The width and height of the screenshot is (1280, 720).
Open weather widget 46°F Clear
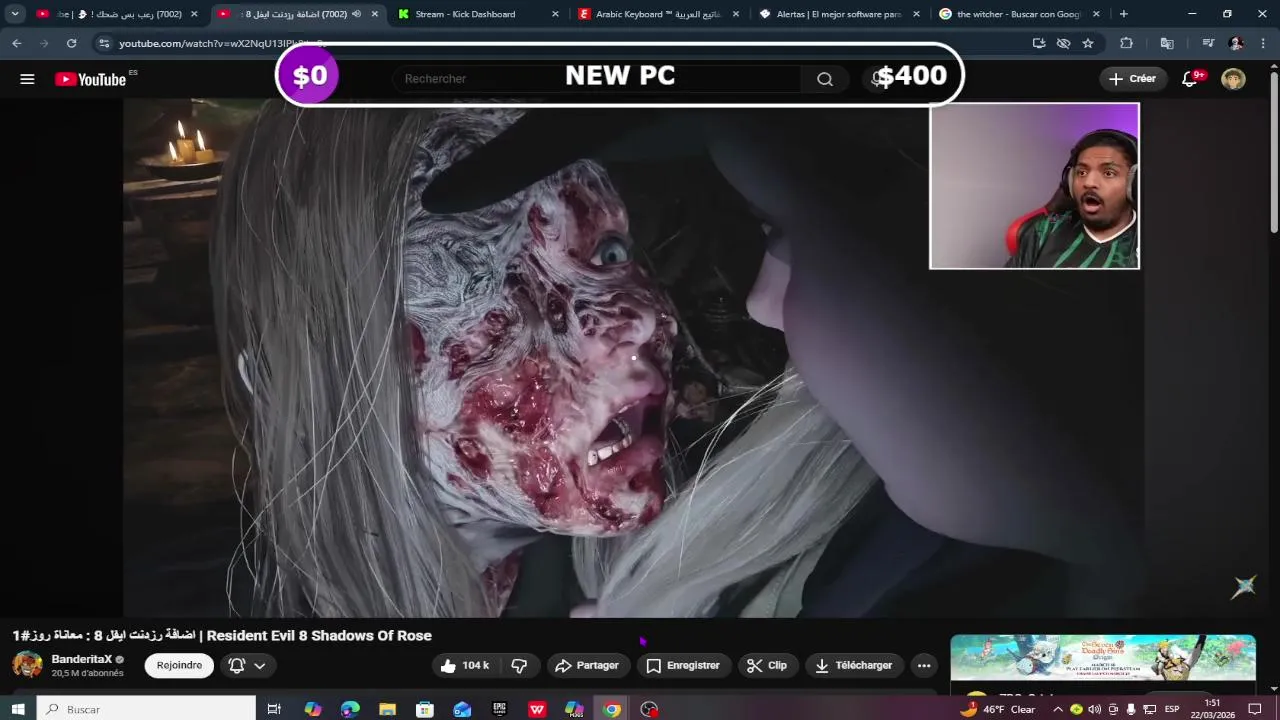click(997, 709)
